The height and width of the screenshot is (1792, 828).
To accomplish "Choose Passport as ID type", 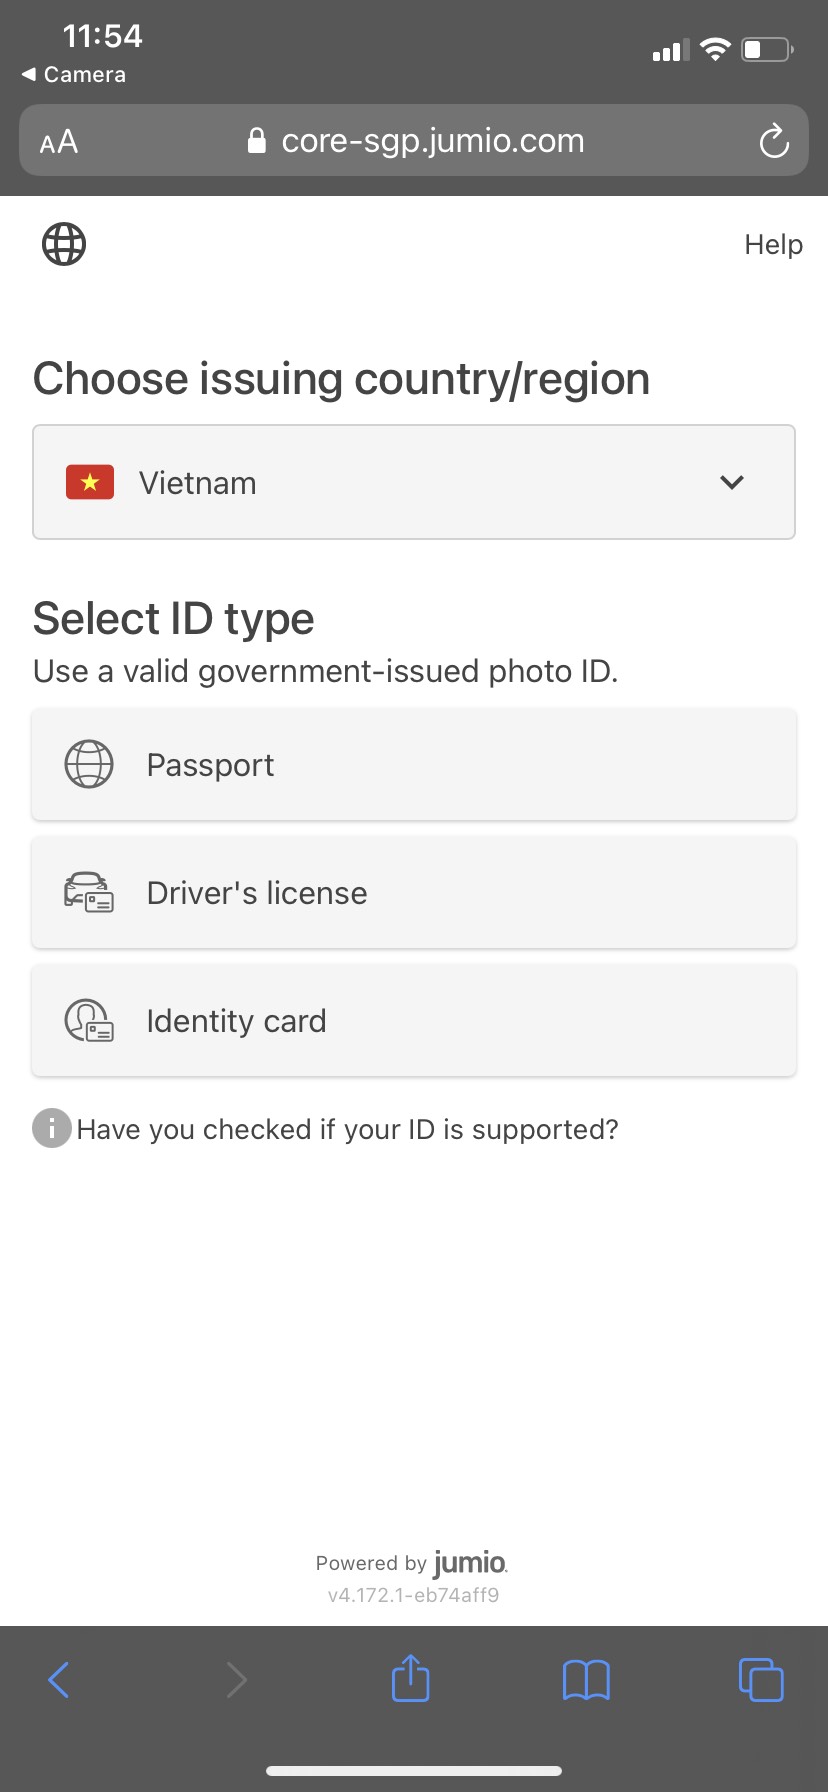I will [x=413, y=765].
